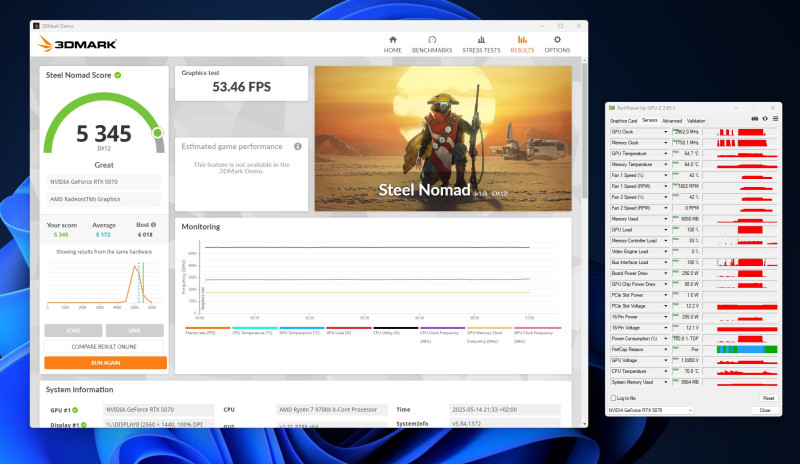Enable Log to file checkbox in GPU-Z
The height and width of the screenshot is (464, 800).
613,398
